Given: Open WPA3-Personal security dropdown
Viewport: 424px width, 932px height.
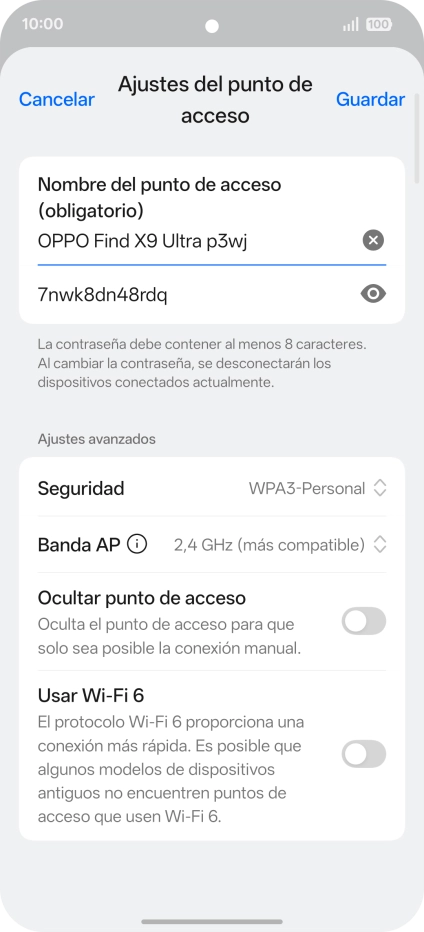Looking at the screenshot, I should pyautogui.click(x=307, y=489).
